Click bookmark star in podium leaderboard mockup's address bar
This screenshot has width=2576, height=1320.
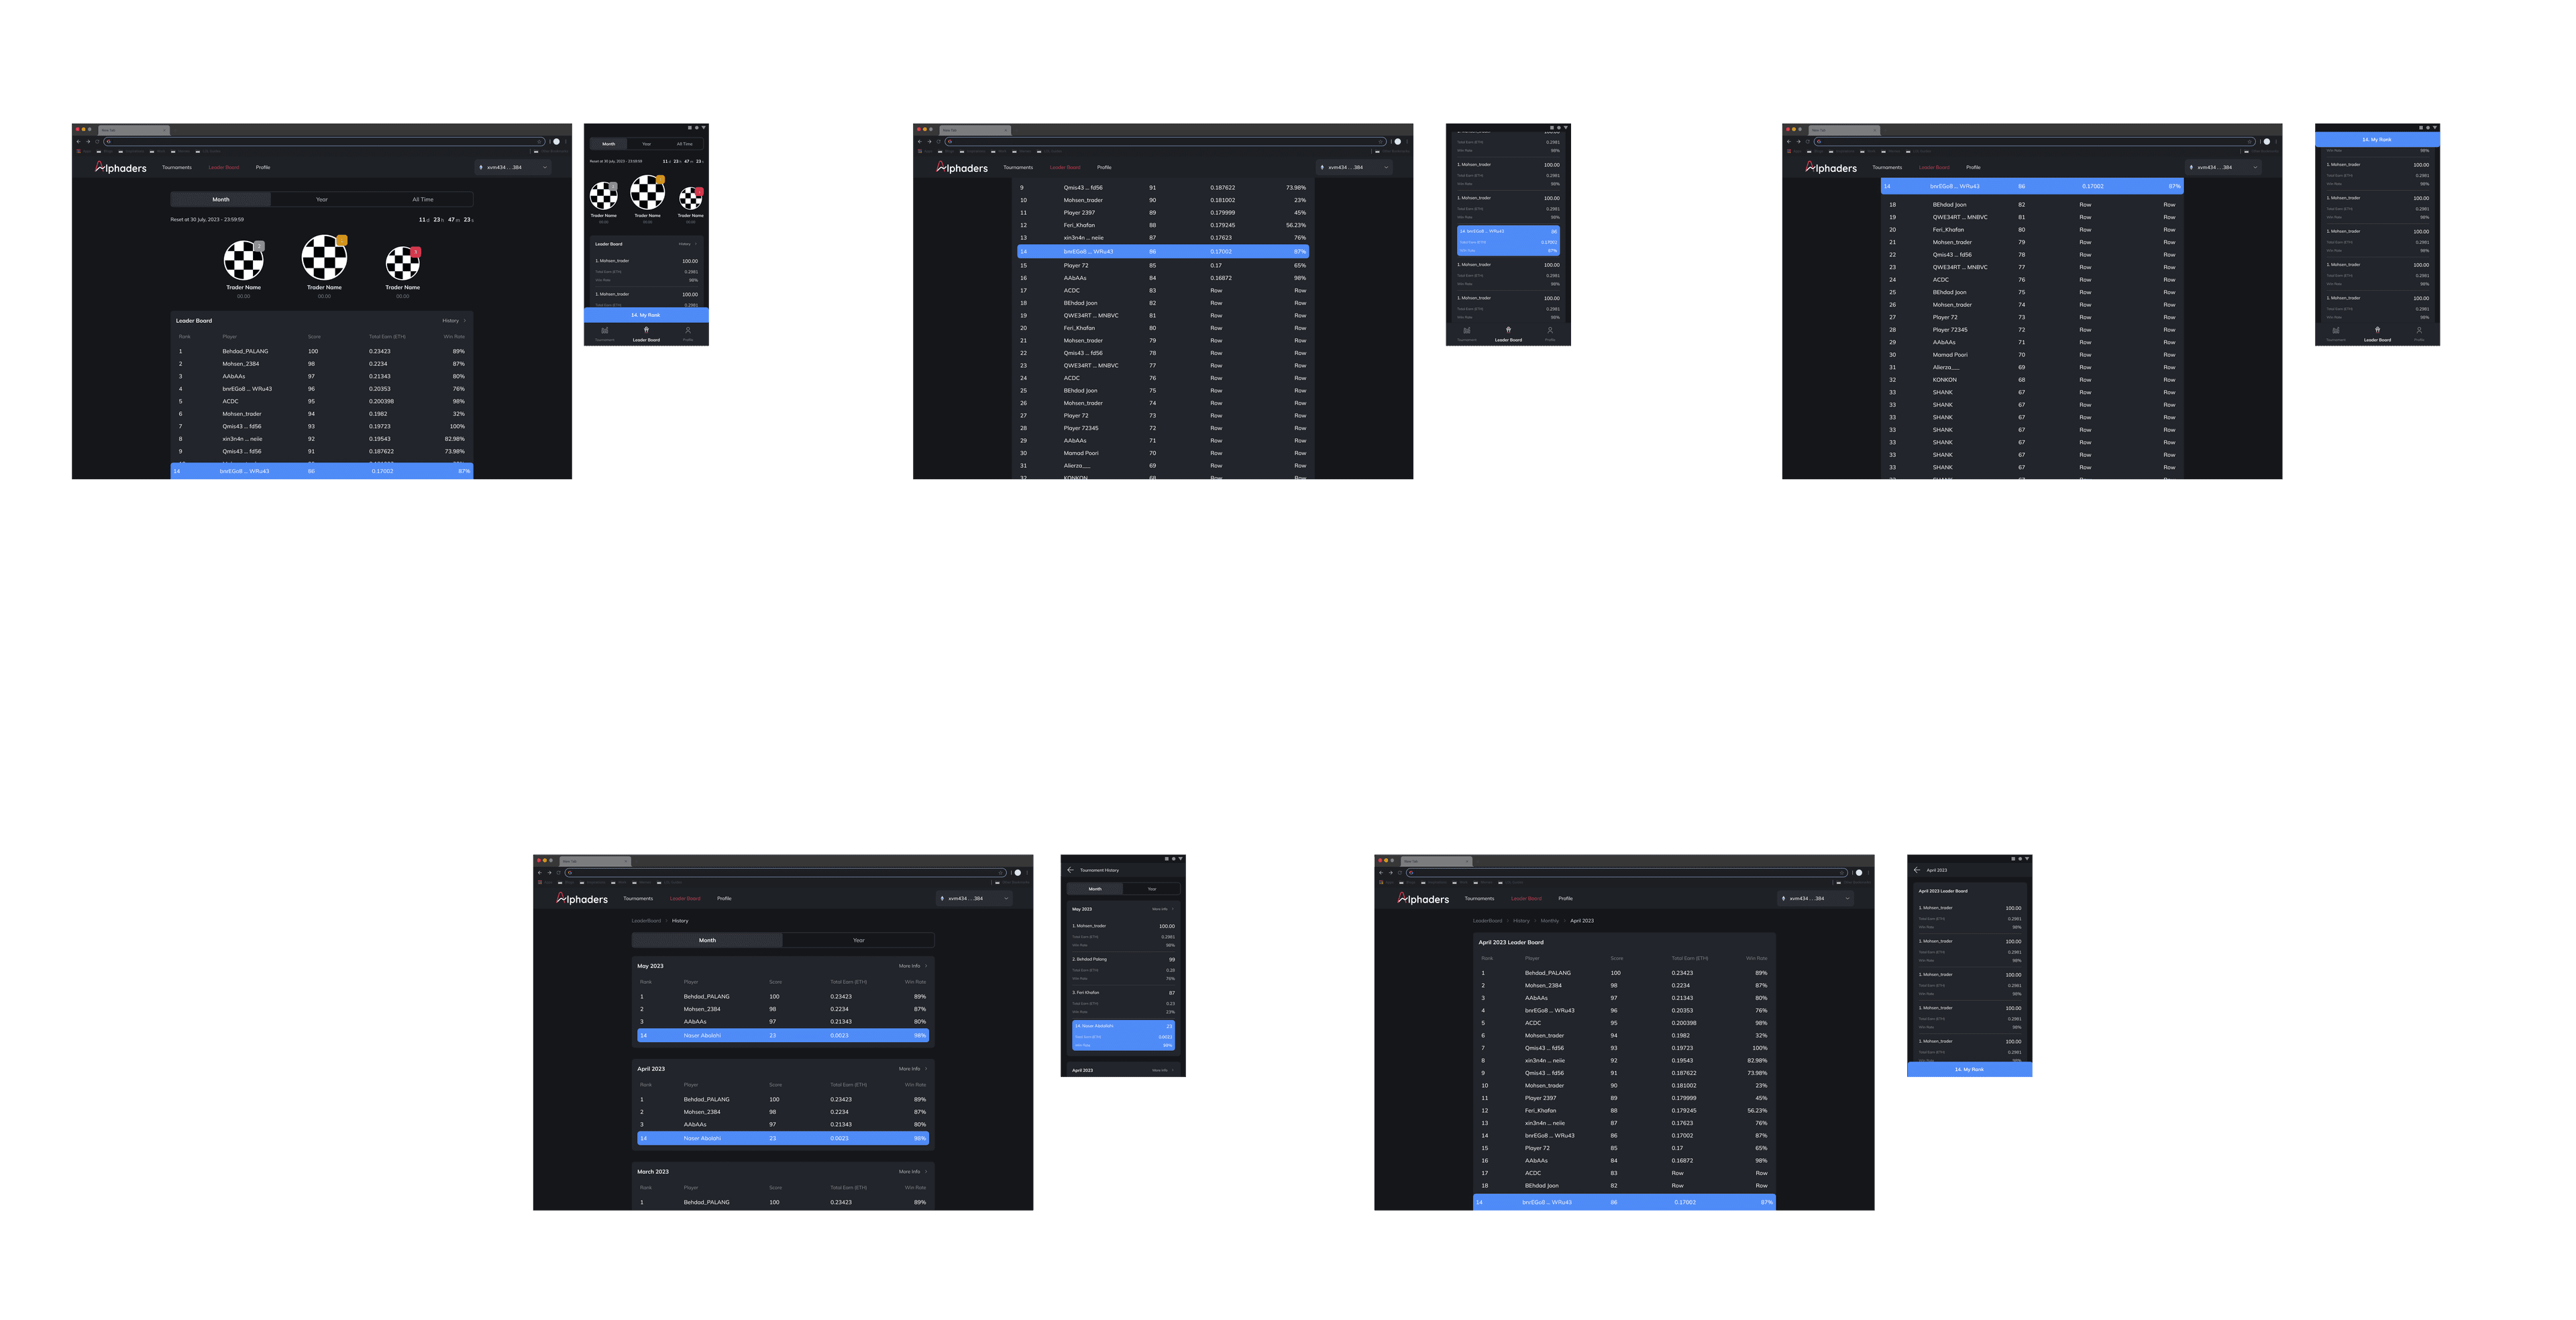coord(540,141)
